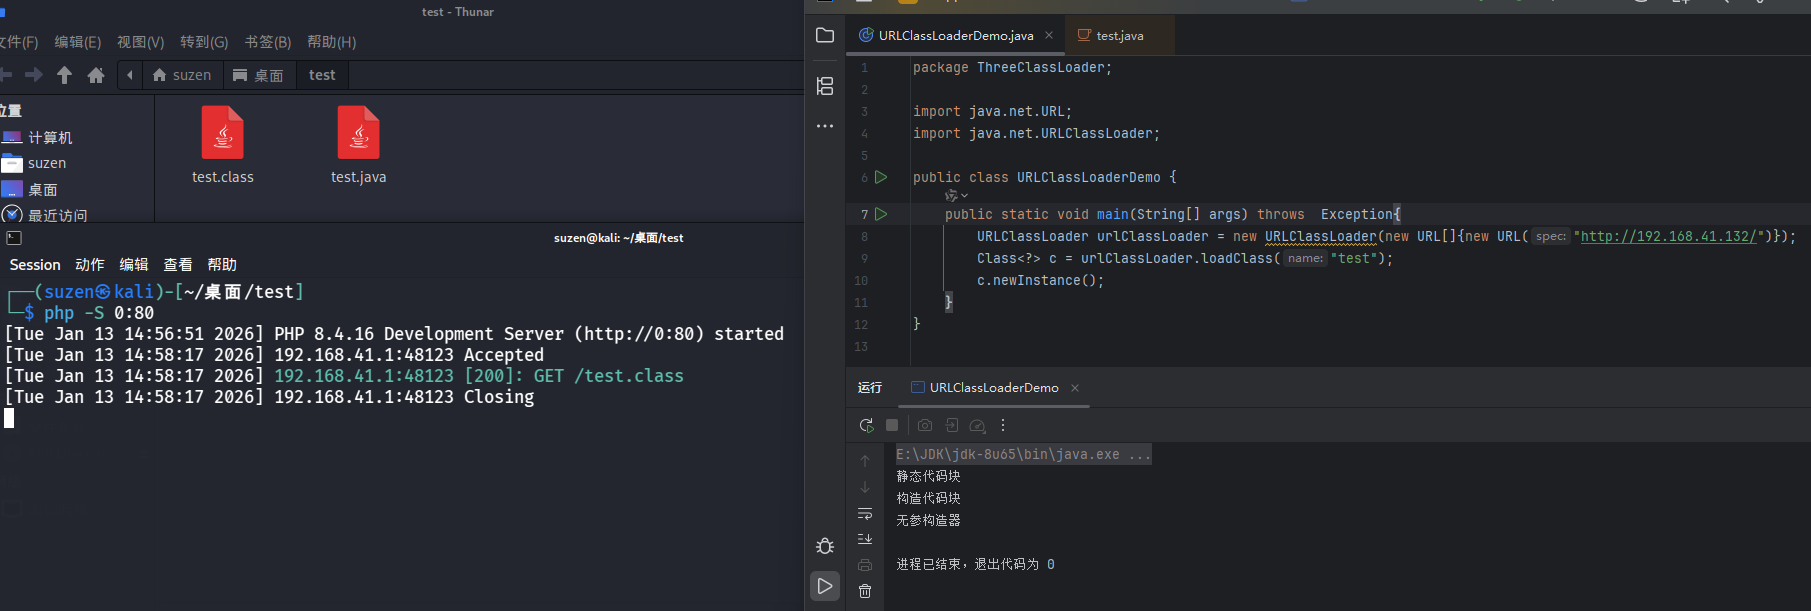This screenshot has width=1811, height=611.
Task: Switch to the test.java editor tab
Action: (x=1119, y=36)
